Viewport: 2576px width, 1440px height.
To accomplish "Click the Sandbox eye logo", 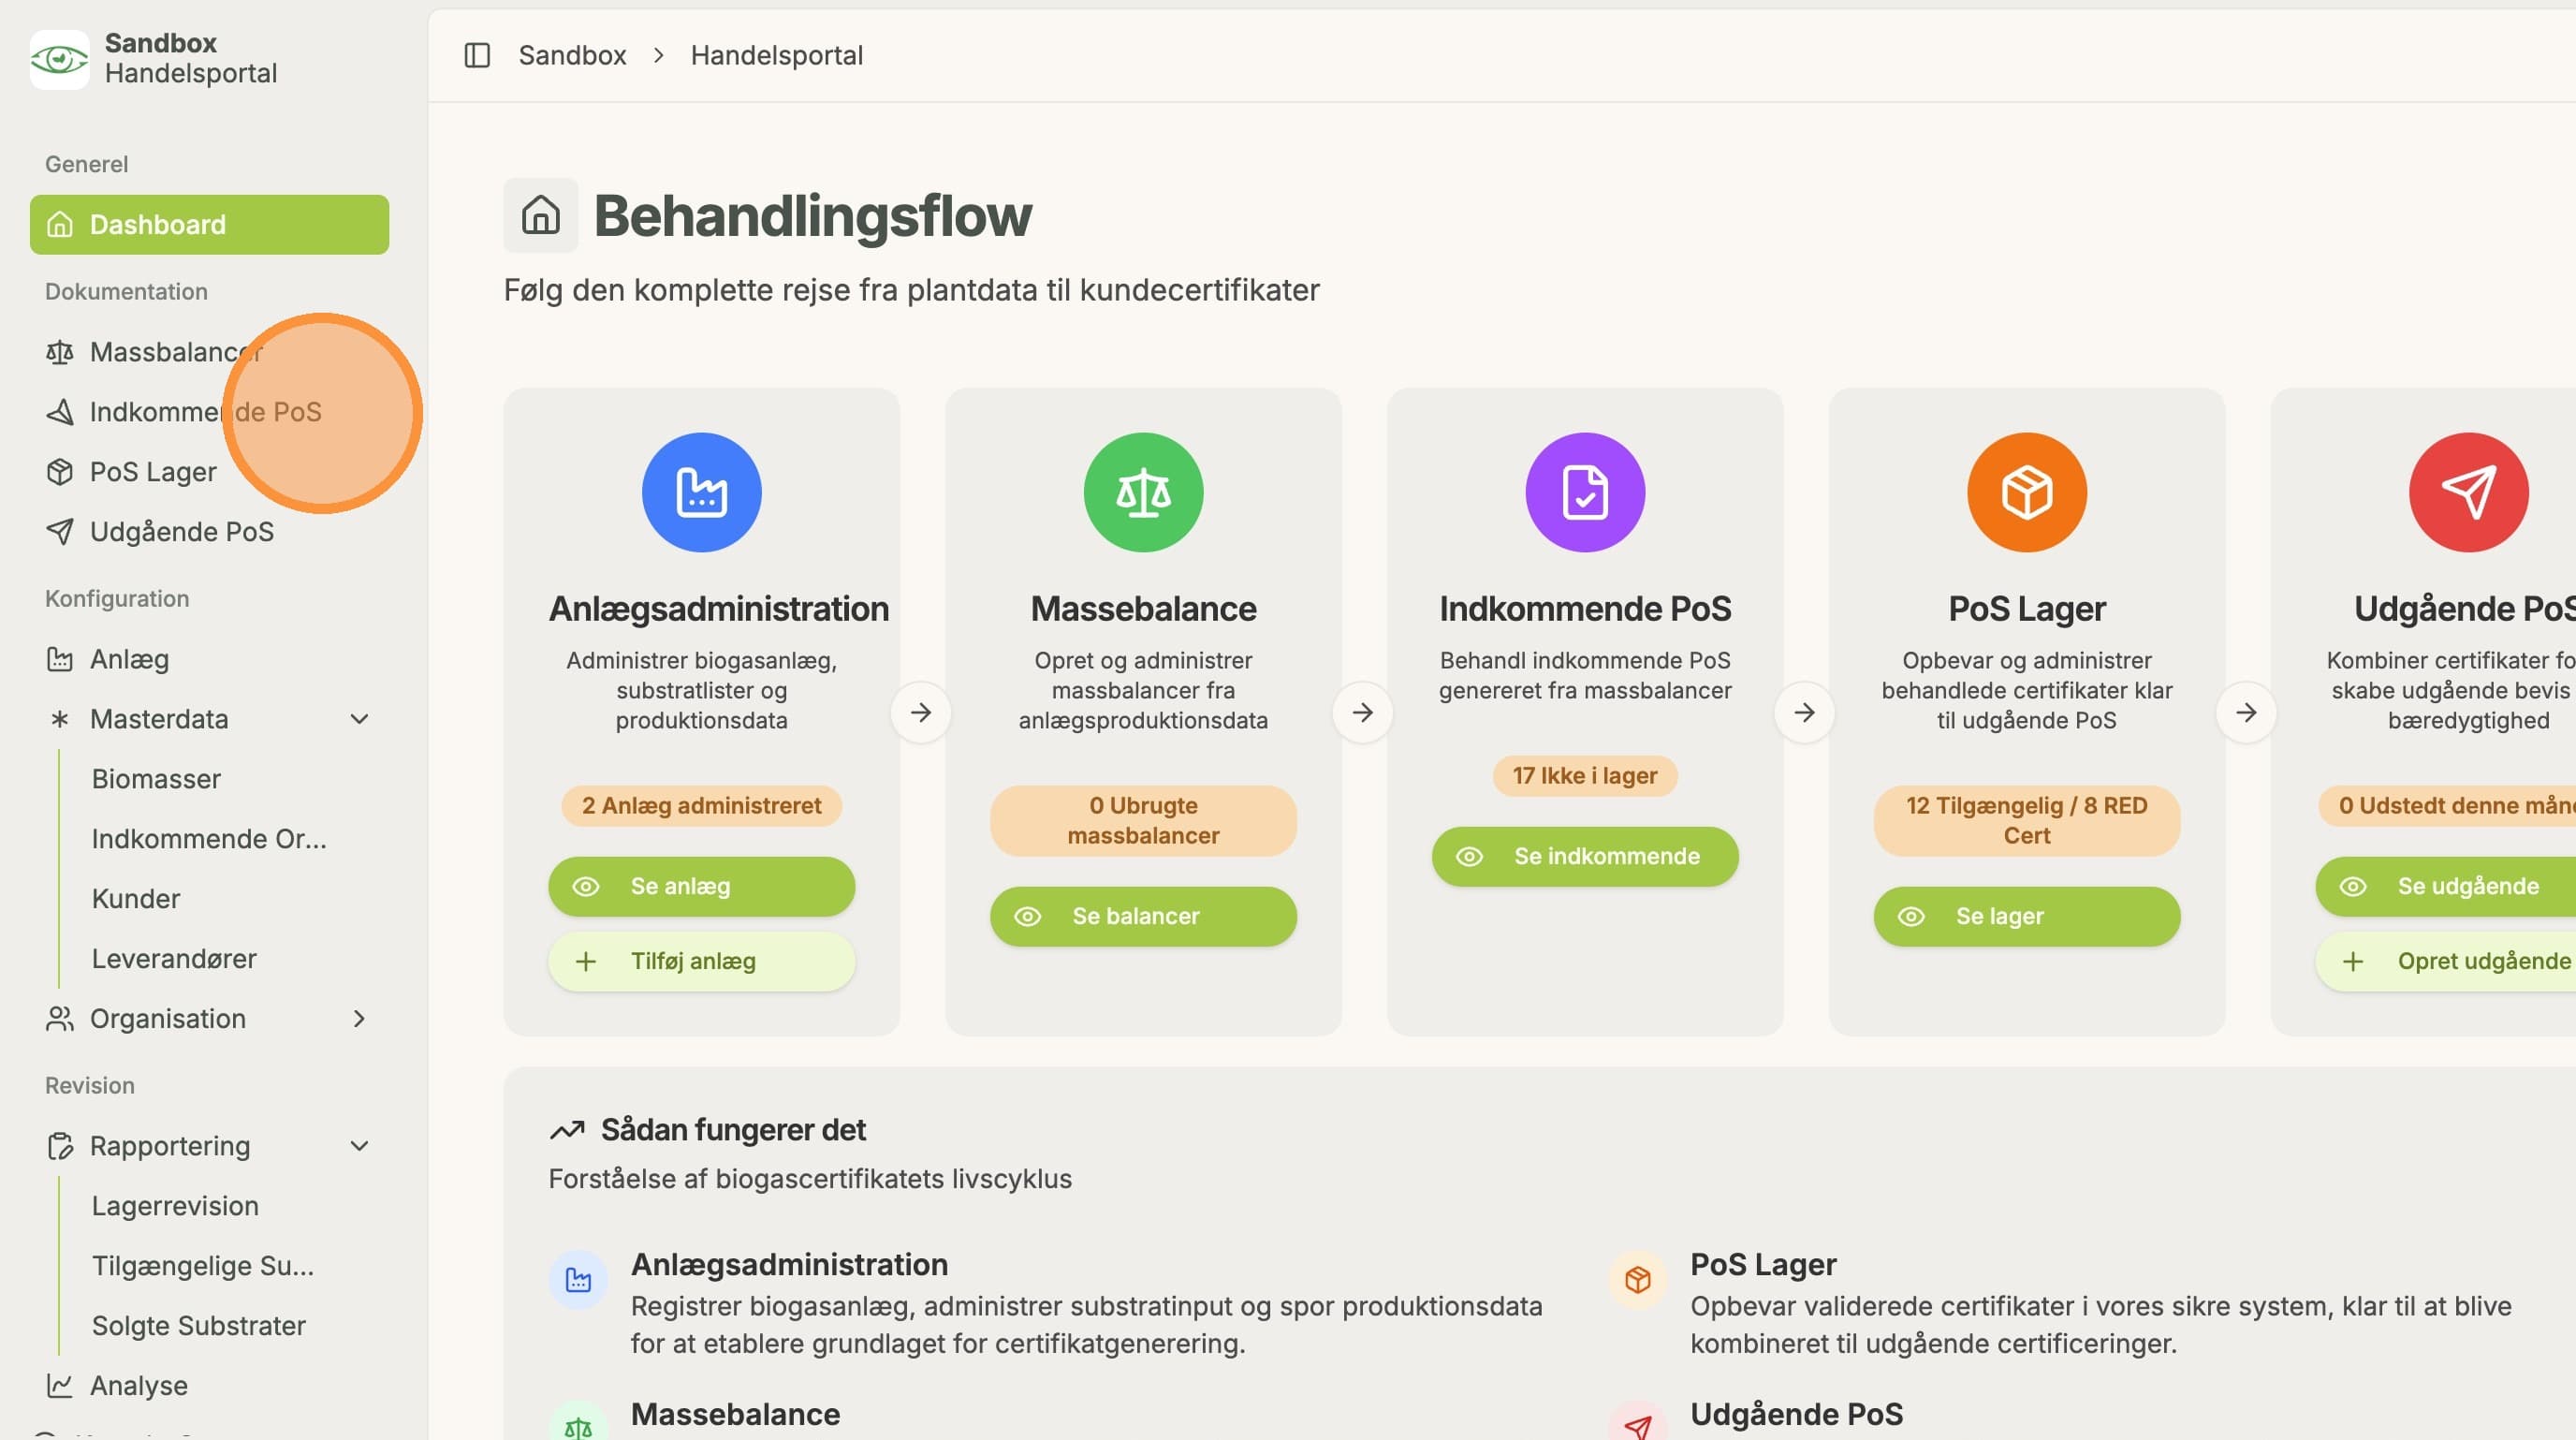I will pos(59,59).
